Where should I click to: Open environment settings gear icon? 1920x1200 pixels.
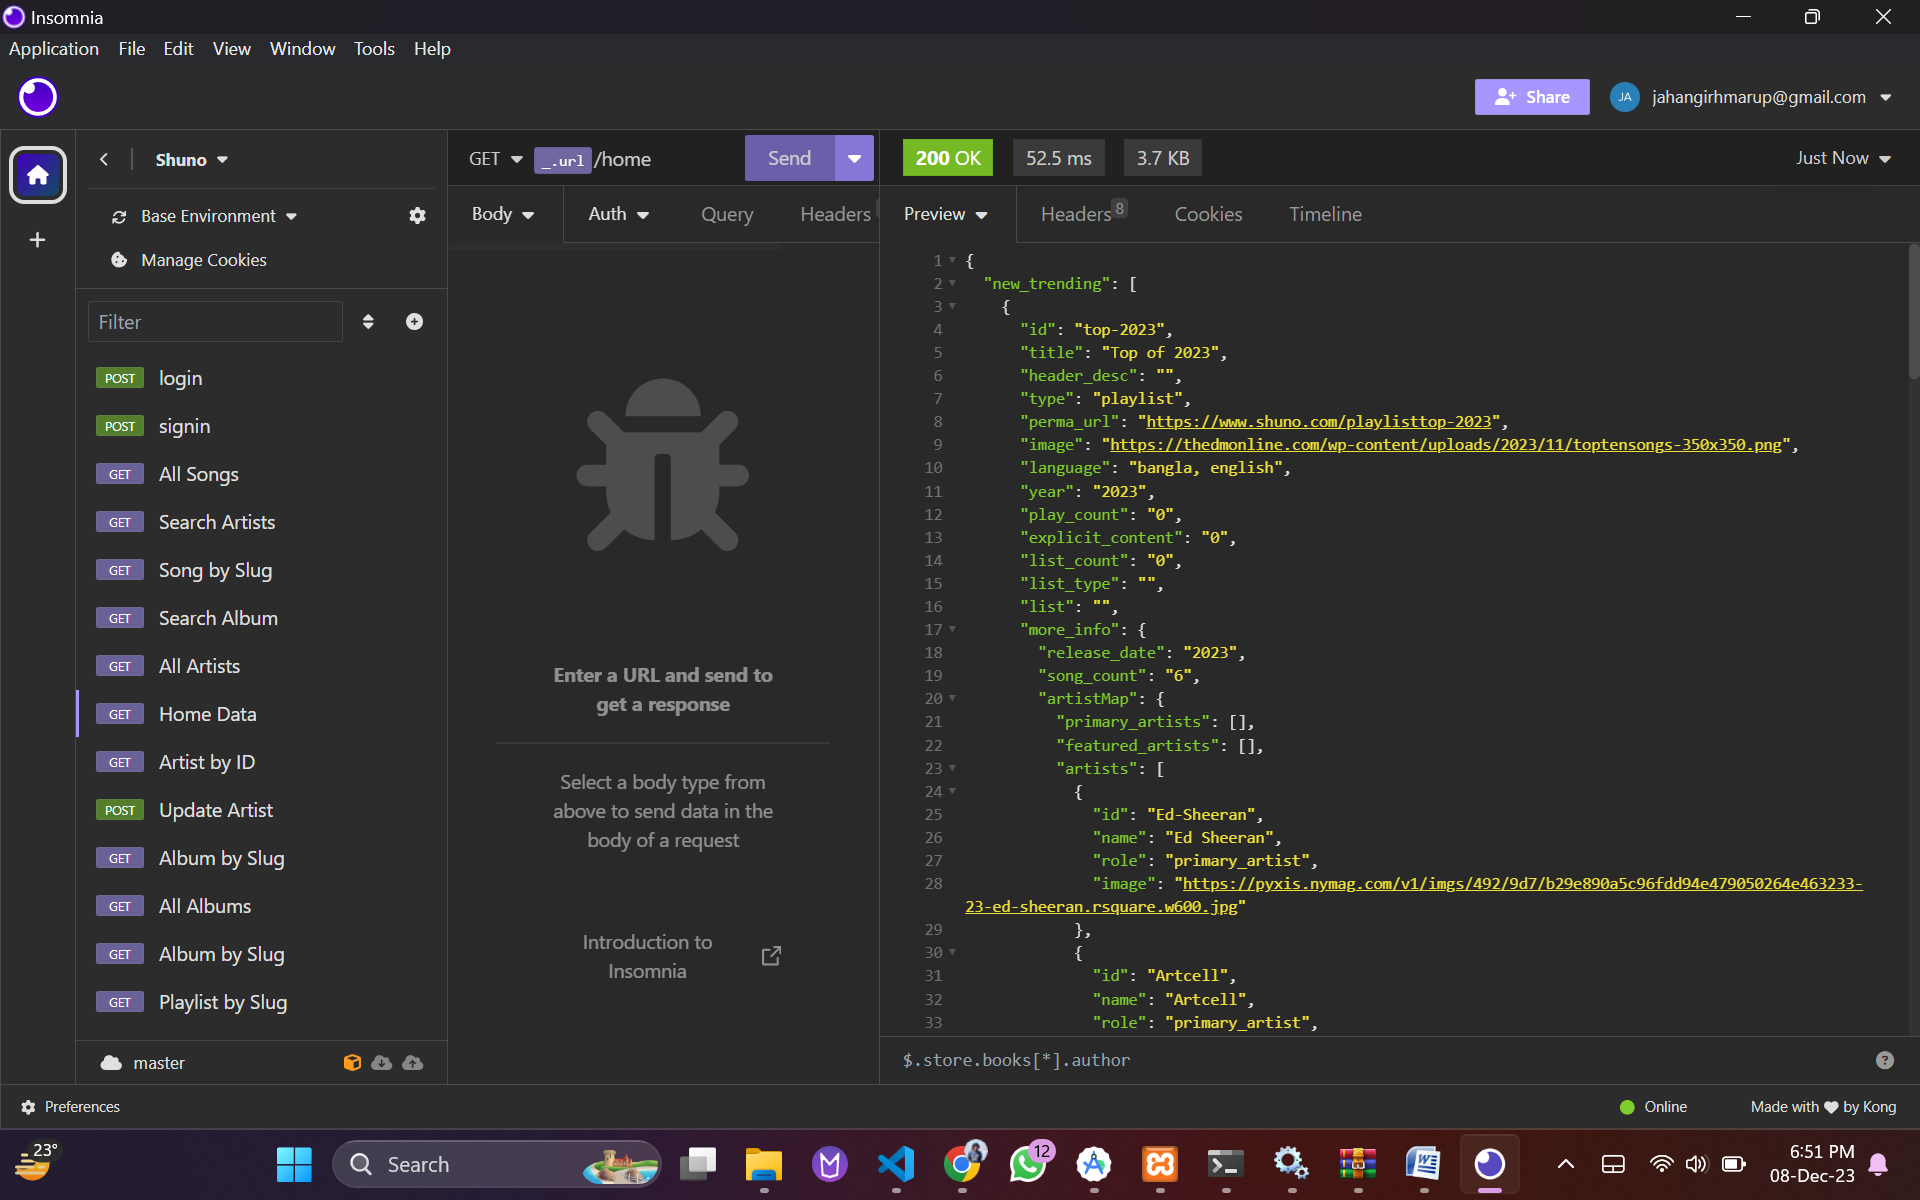pos(417,216)
